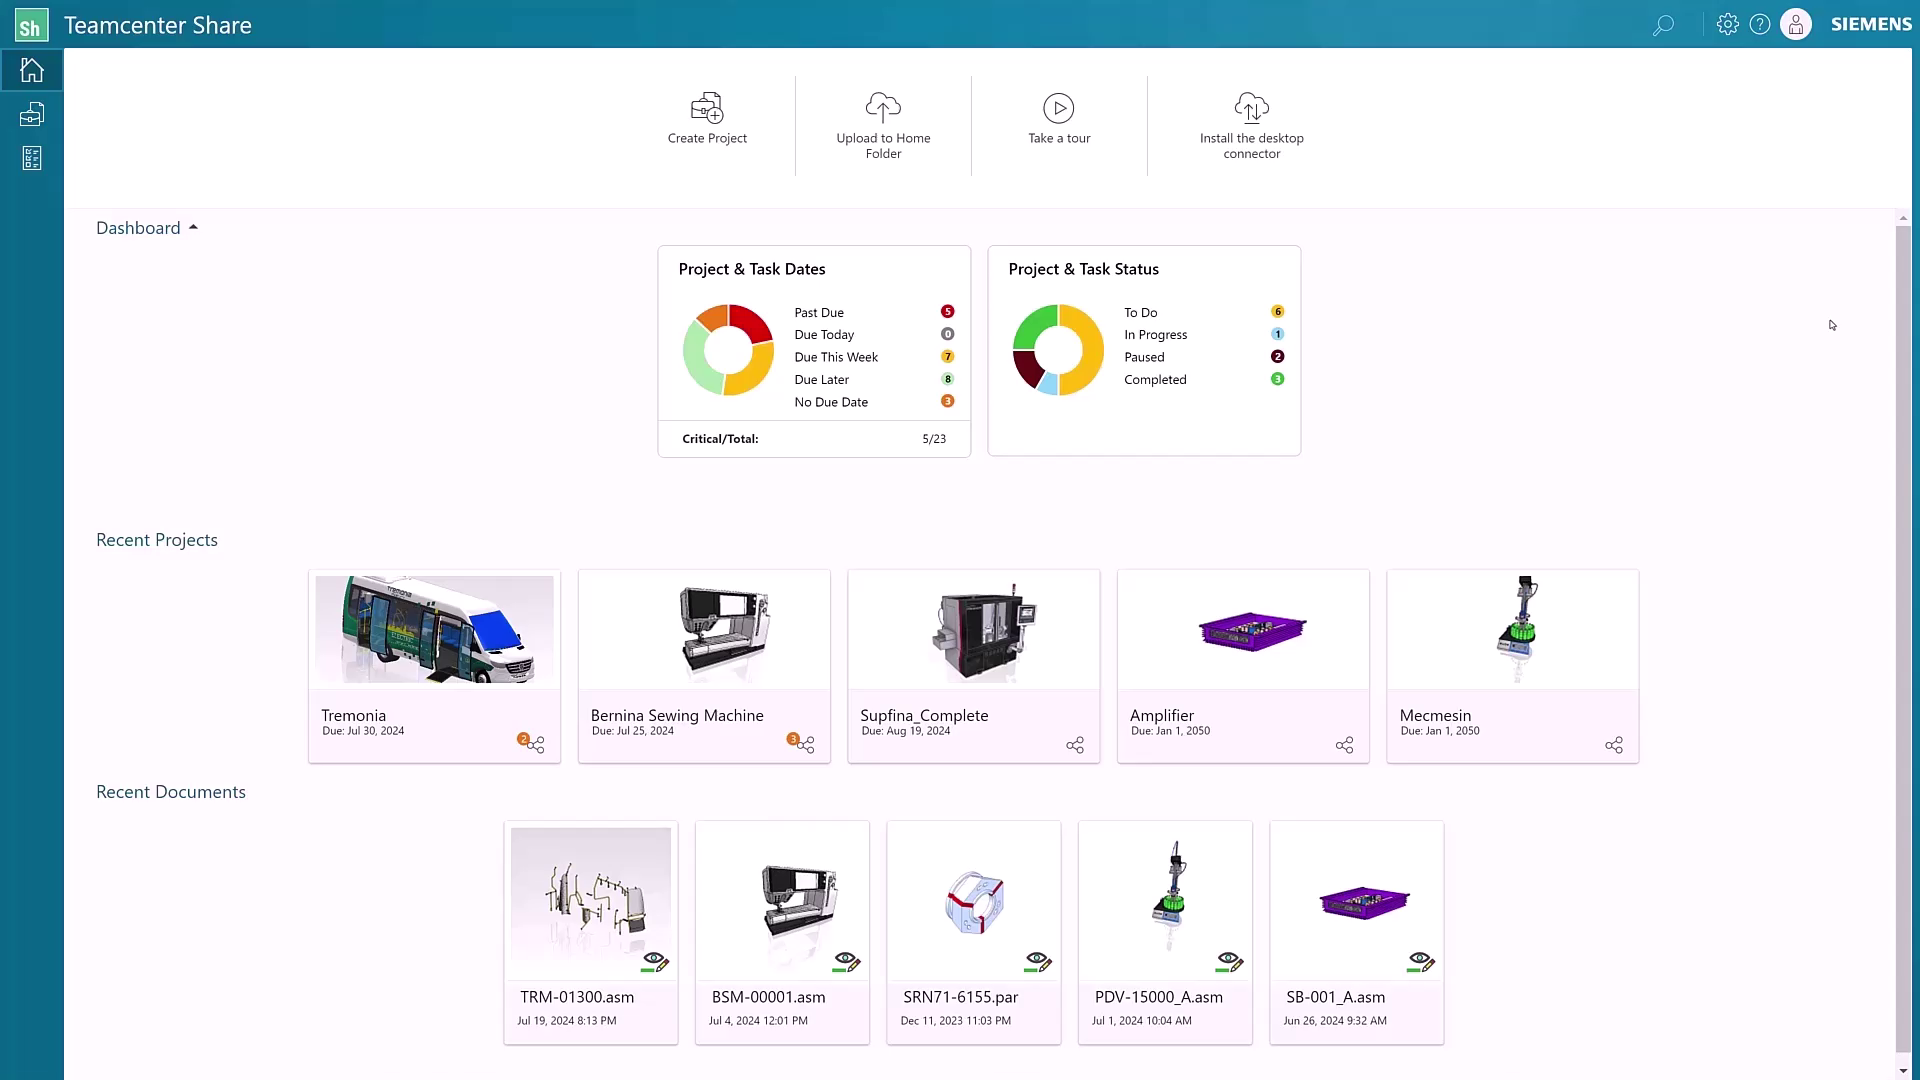
Task: Click share icon on Amplifier project
Action: [1345, 745]
